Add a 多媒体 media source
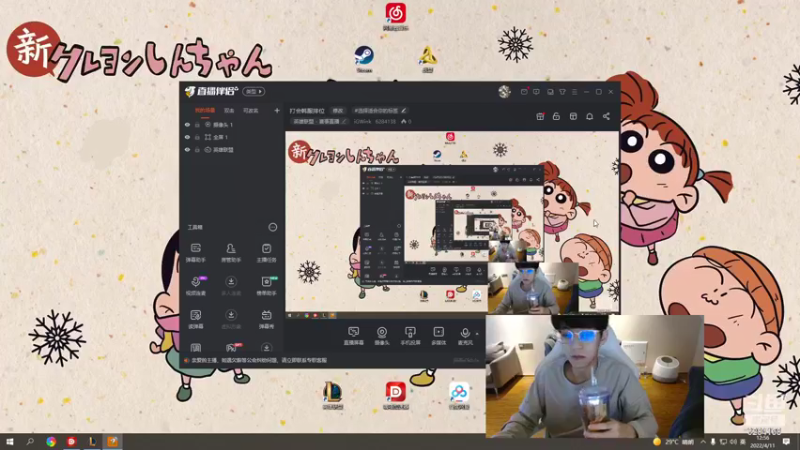The width and height of the screenshot is (800, 450). click(x=439, y=336)
